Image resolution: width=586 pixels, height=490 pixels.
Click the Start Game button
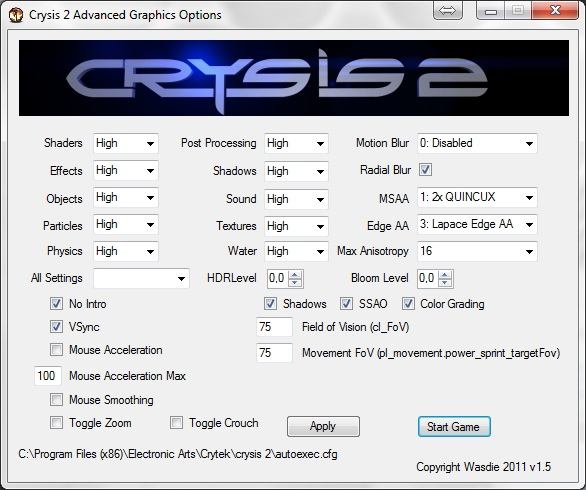(x=454, y=426)
